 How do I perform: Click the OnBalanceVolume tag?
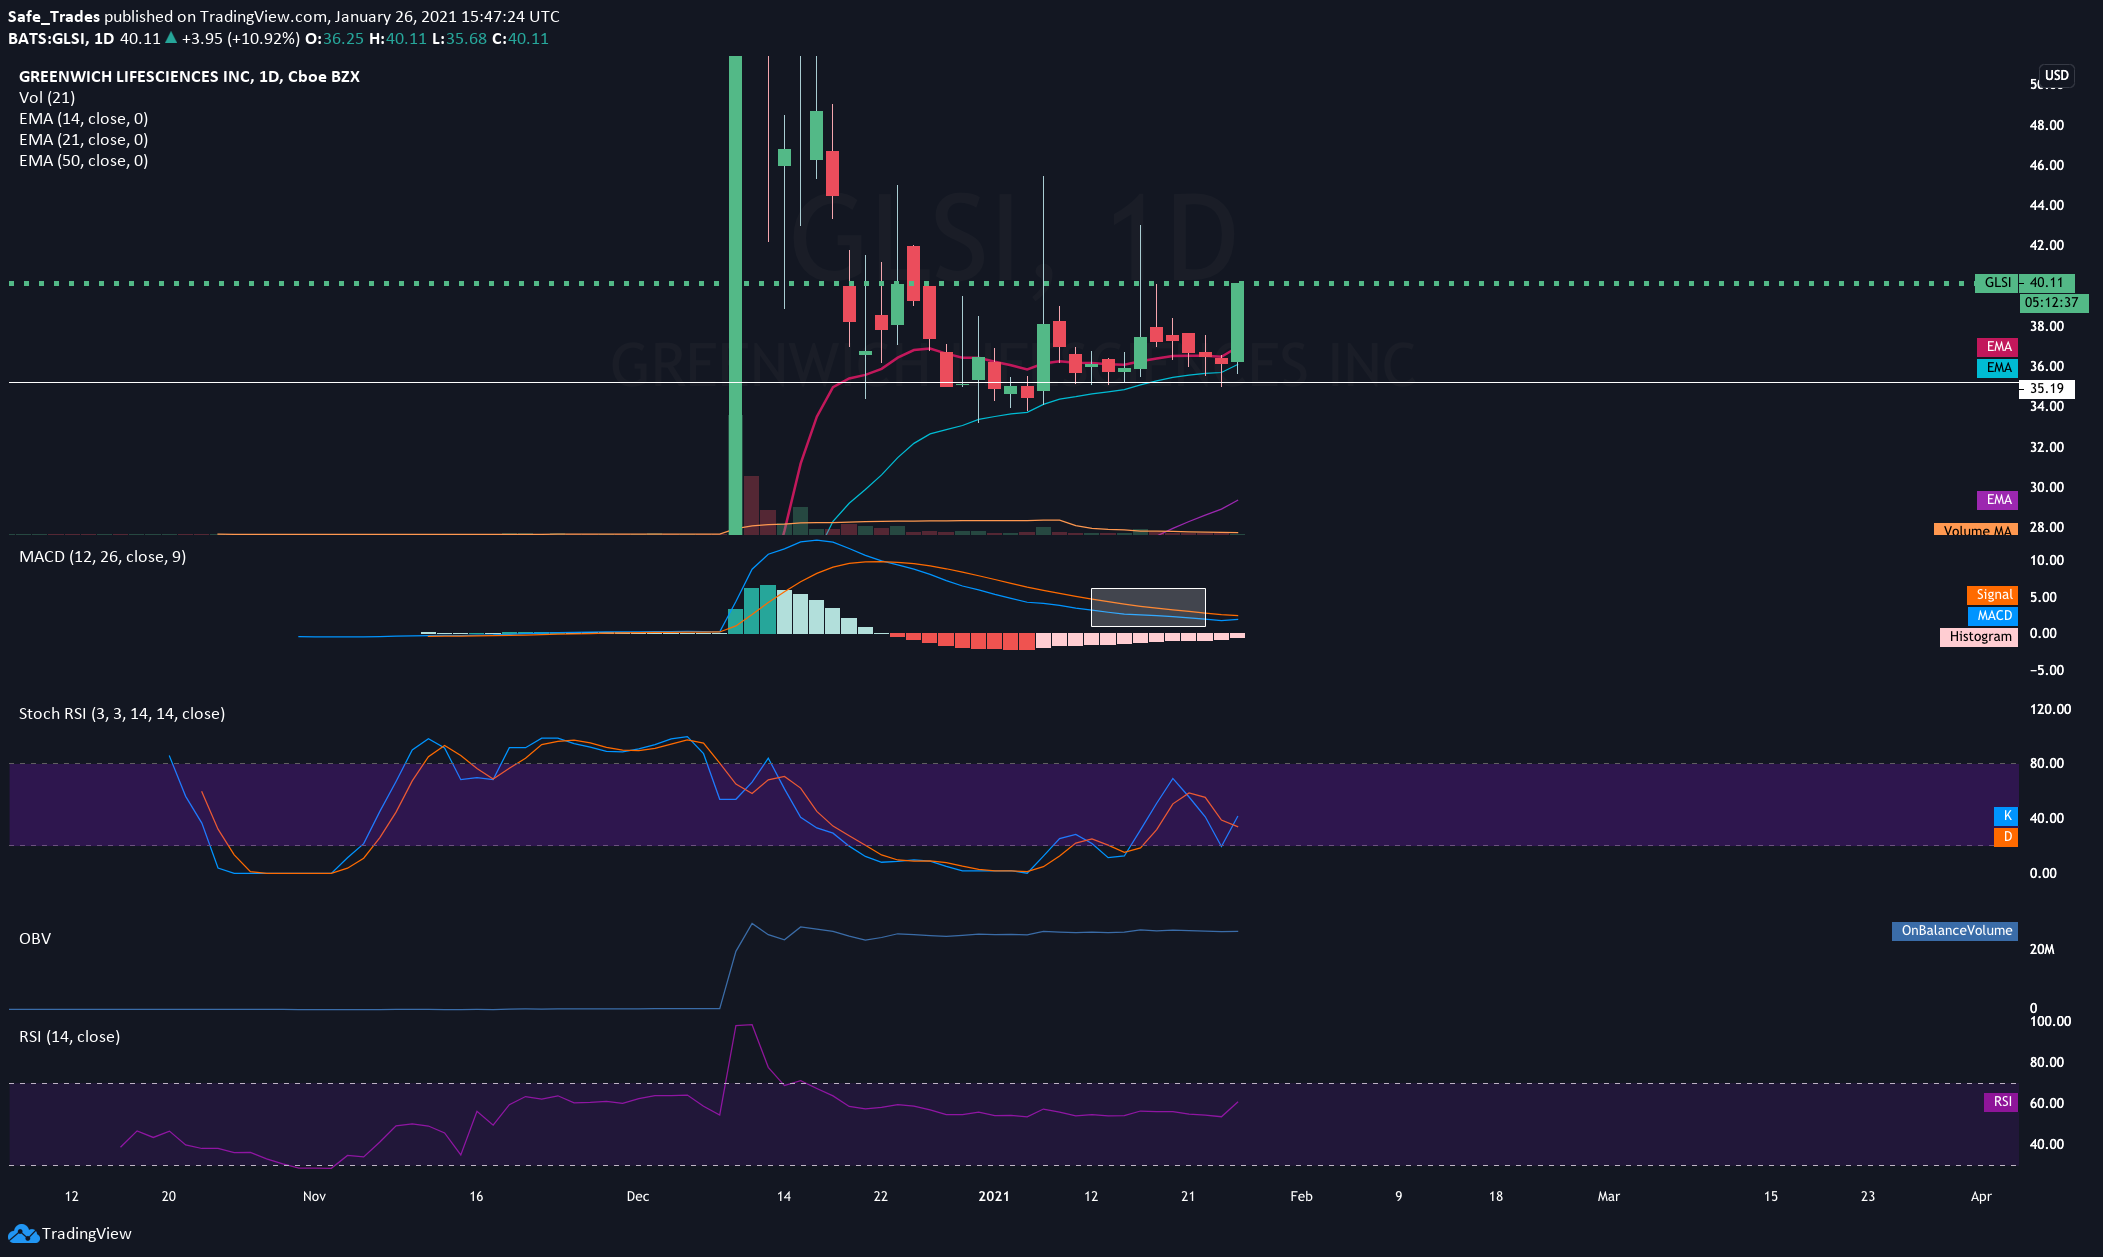[x=1955, y=931]
